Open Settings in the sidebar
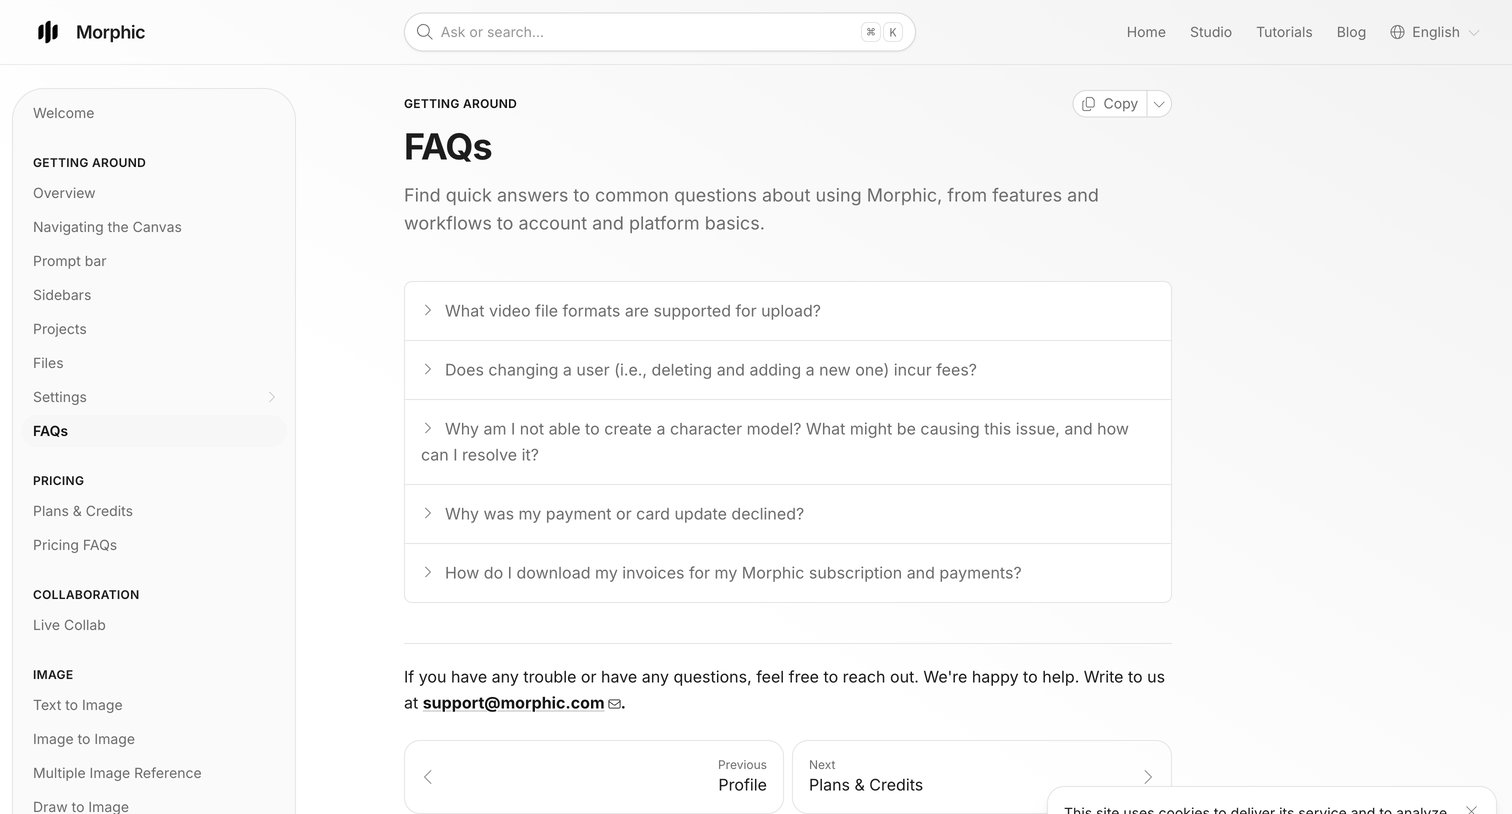The width and height of the screenshot is (1512, 814). 153,397
